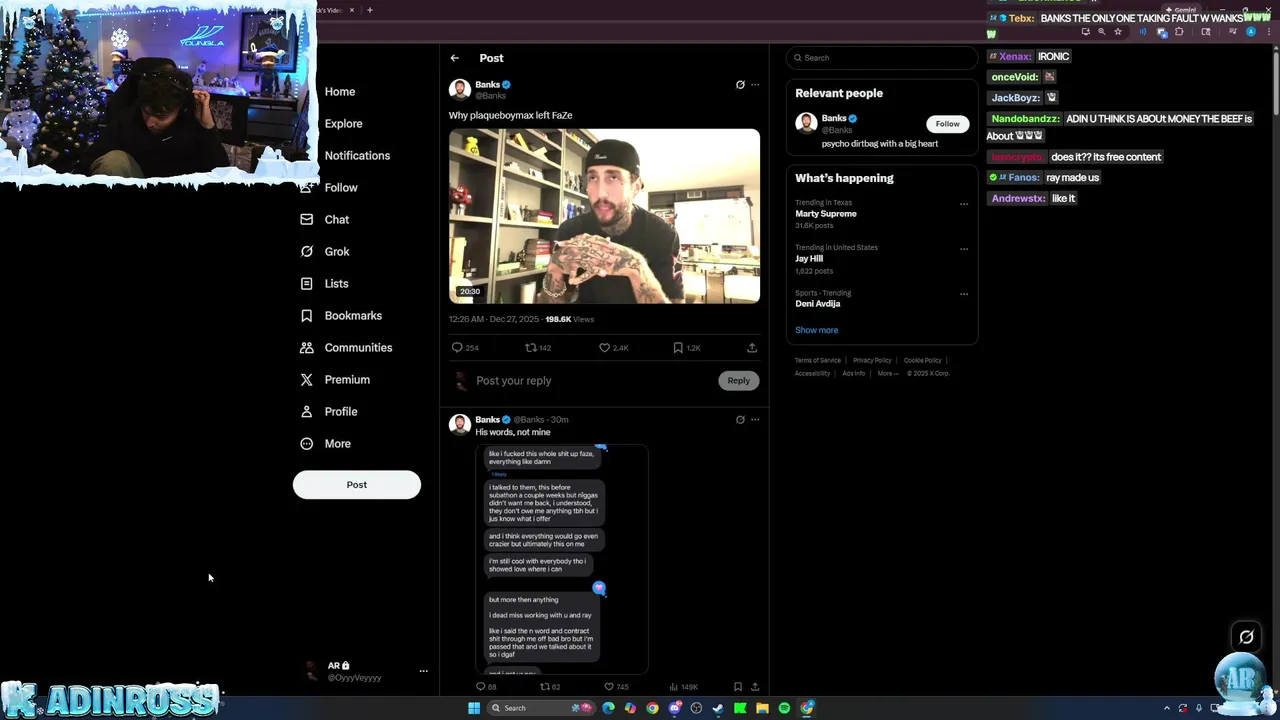This screenshot has width=1280, height=720.
Task: Expand the More menu in sidebar
Action: (326, 444)
